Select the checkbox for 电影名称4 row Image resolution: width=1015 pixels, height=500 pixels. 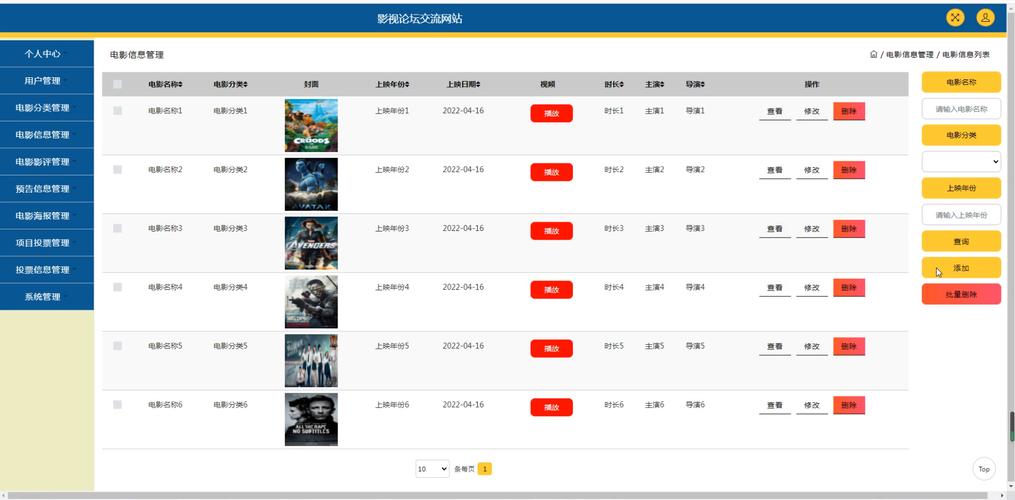tap(117, 287)
